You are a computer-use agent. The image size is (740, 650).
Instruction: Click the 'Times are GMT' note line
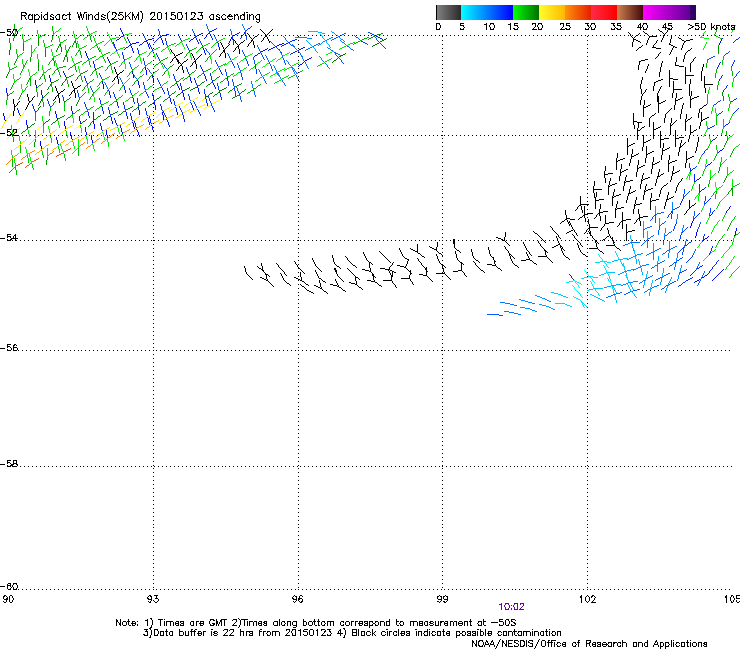(316, 623)
